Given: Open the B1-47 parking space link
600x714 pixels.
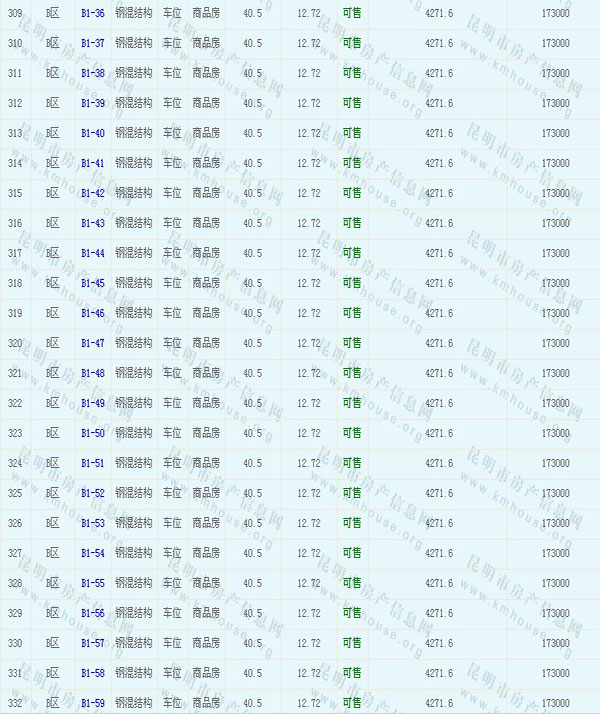Looking at the screenshot, I should pyautogui.click(x=92, y=344).
